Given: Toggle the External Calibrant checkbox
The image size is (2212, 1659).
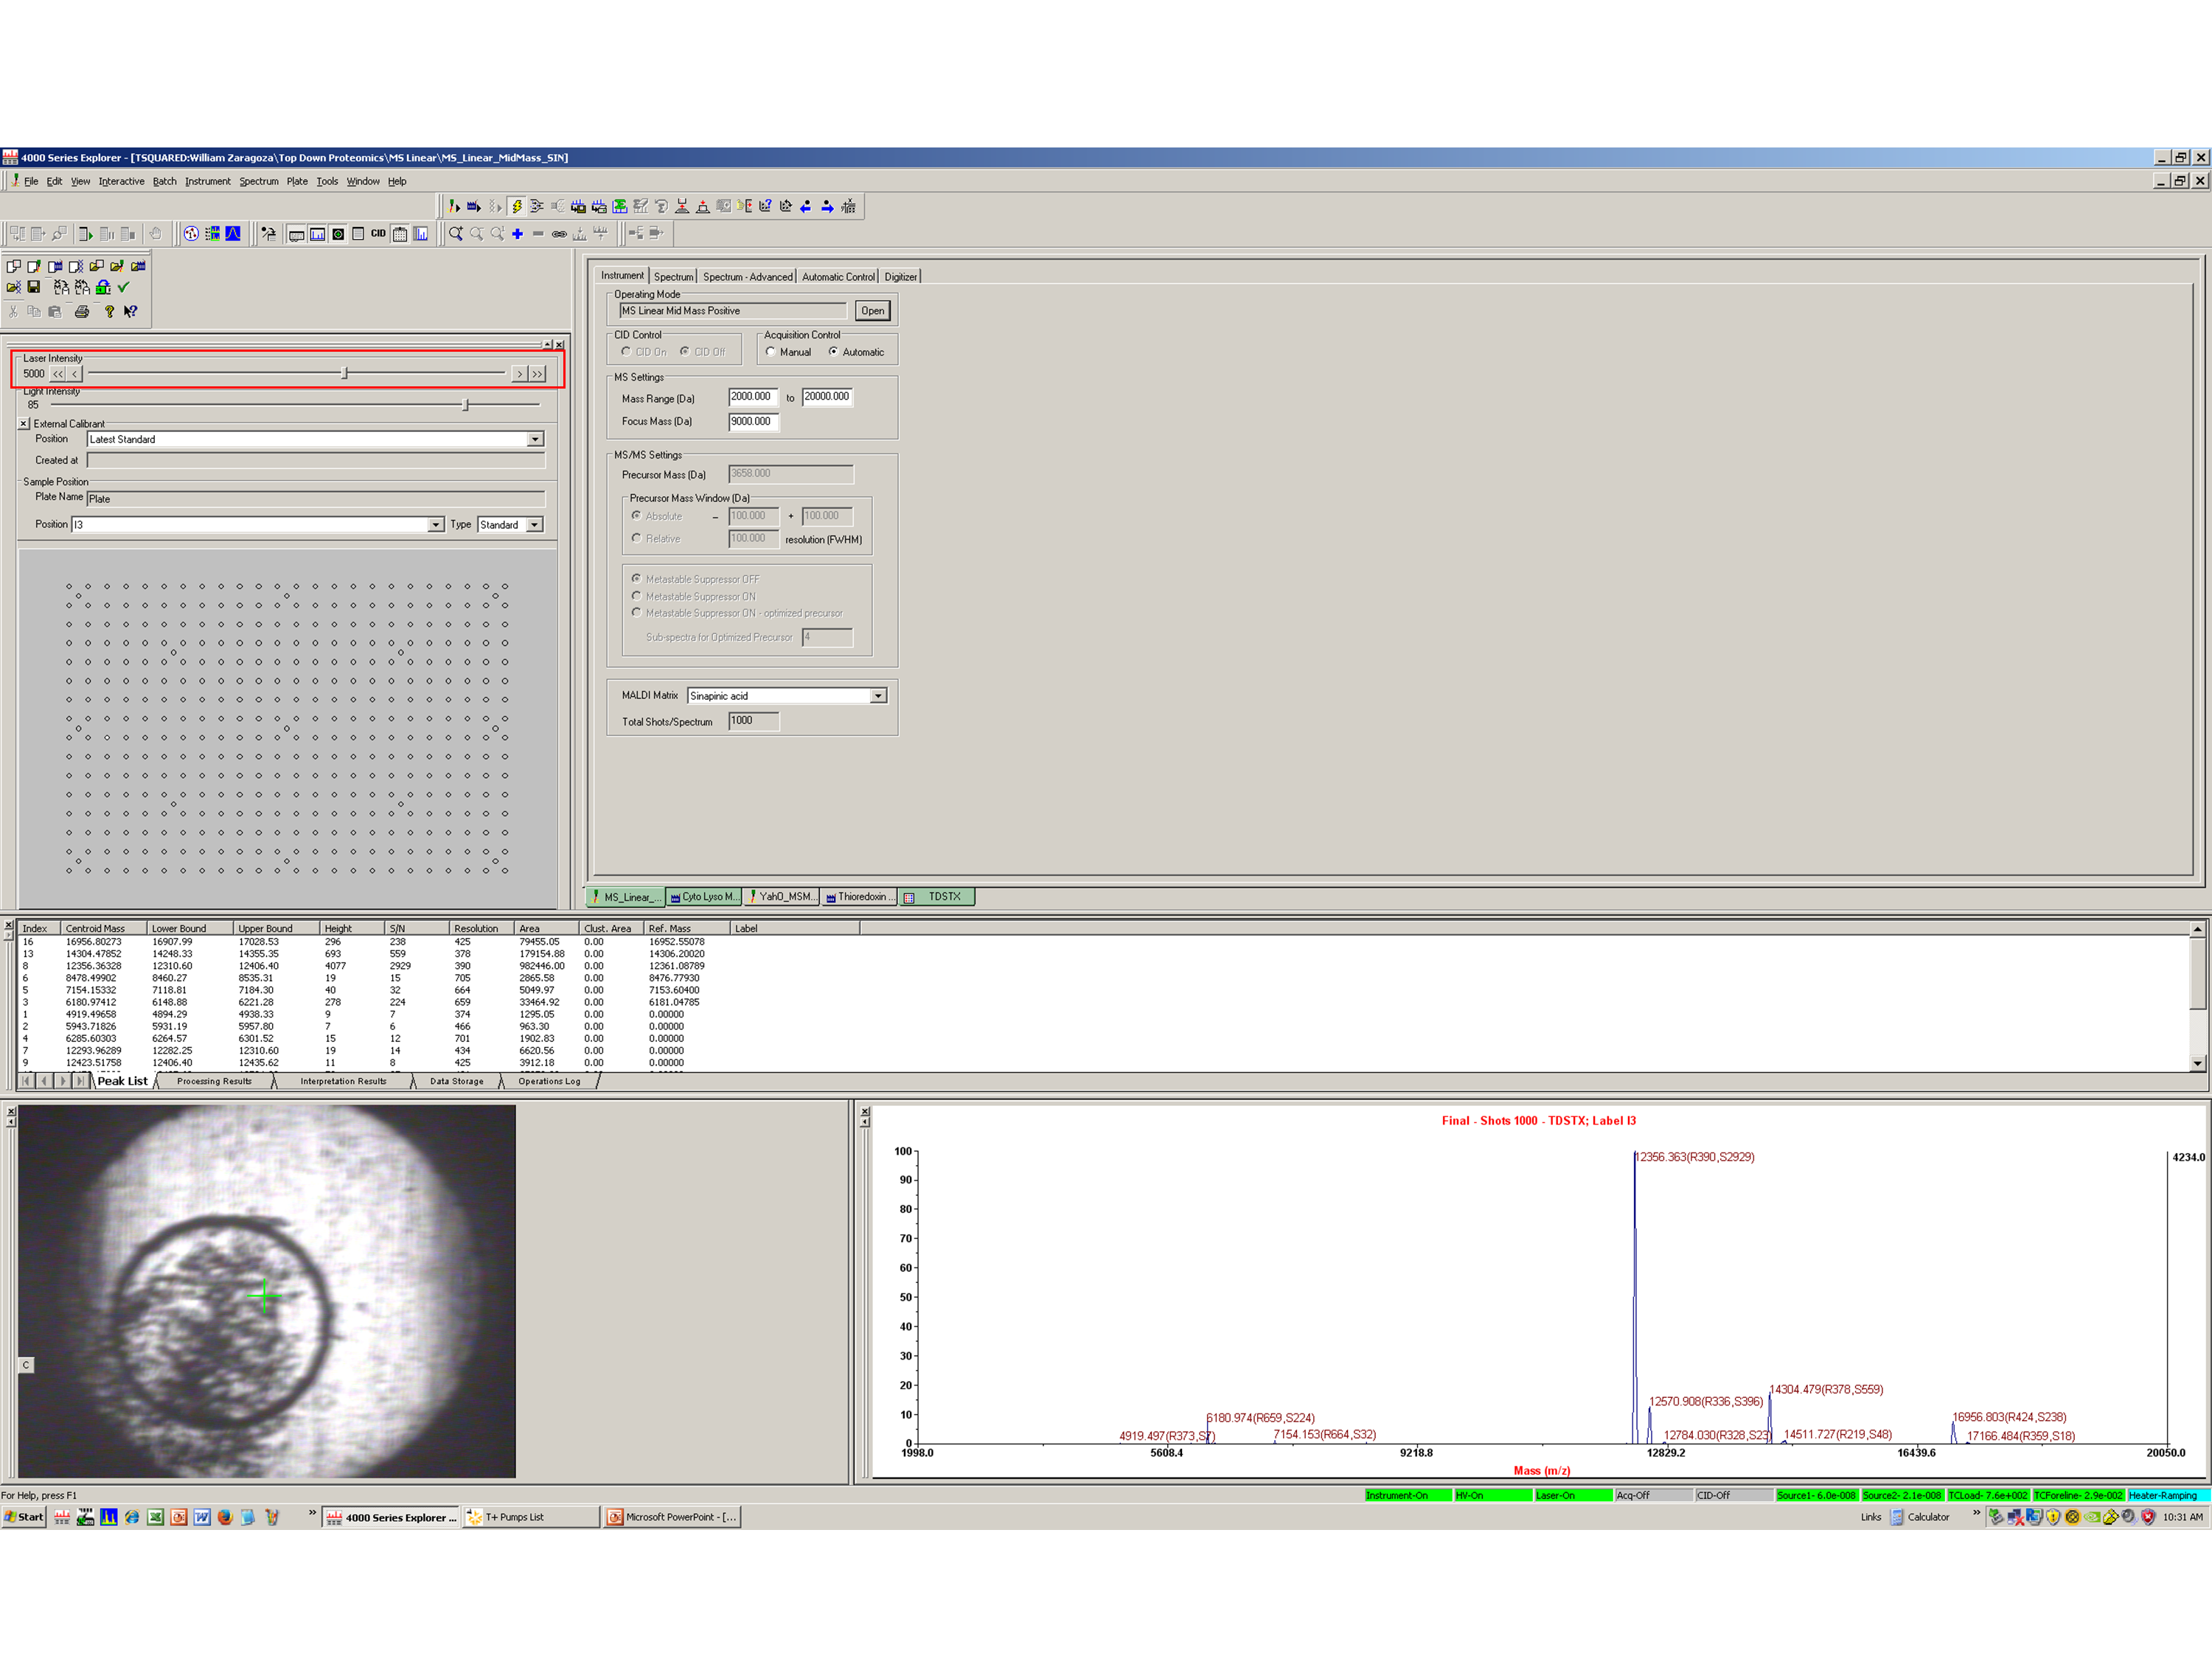Looking at the screenshot, I should pyautogui.click(x=24, y=424).
